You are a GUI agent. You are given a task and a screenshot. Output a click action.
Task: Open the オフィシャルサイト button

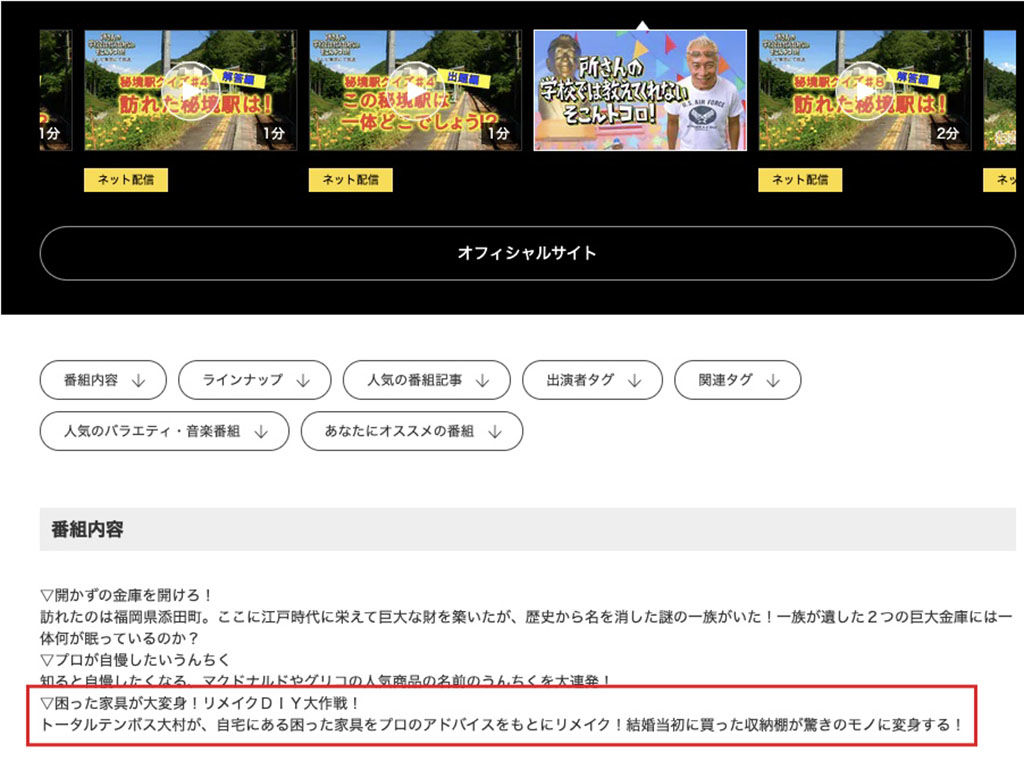point(527,253)
